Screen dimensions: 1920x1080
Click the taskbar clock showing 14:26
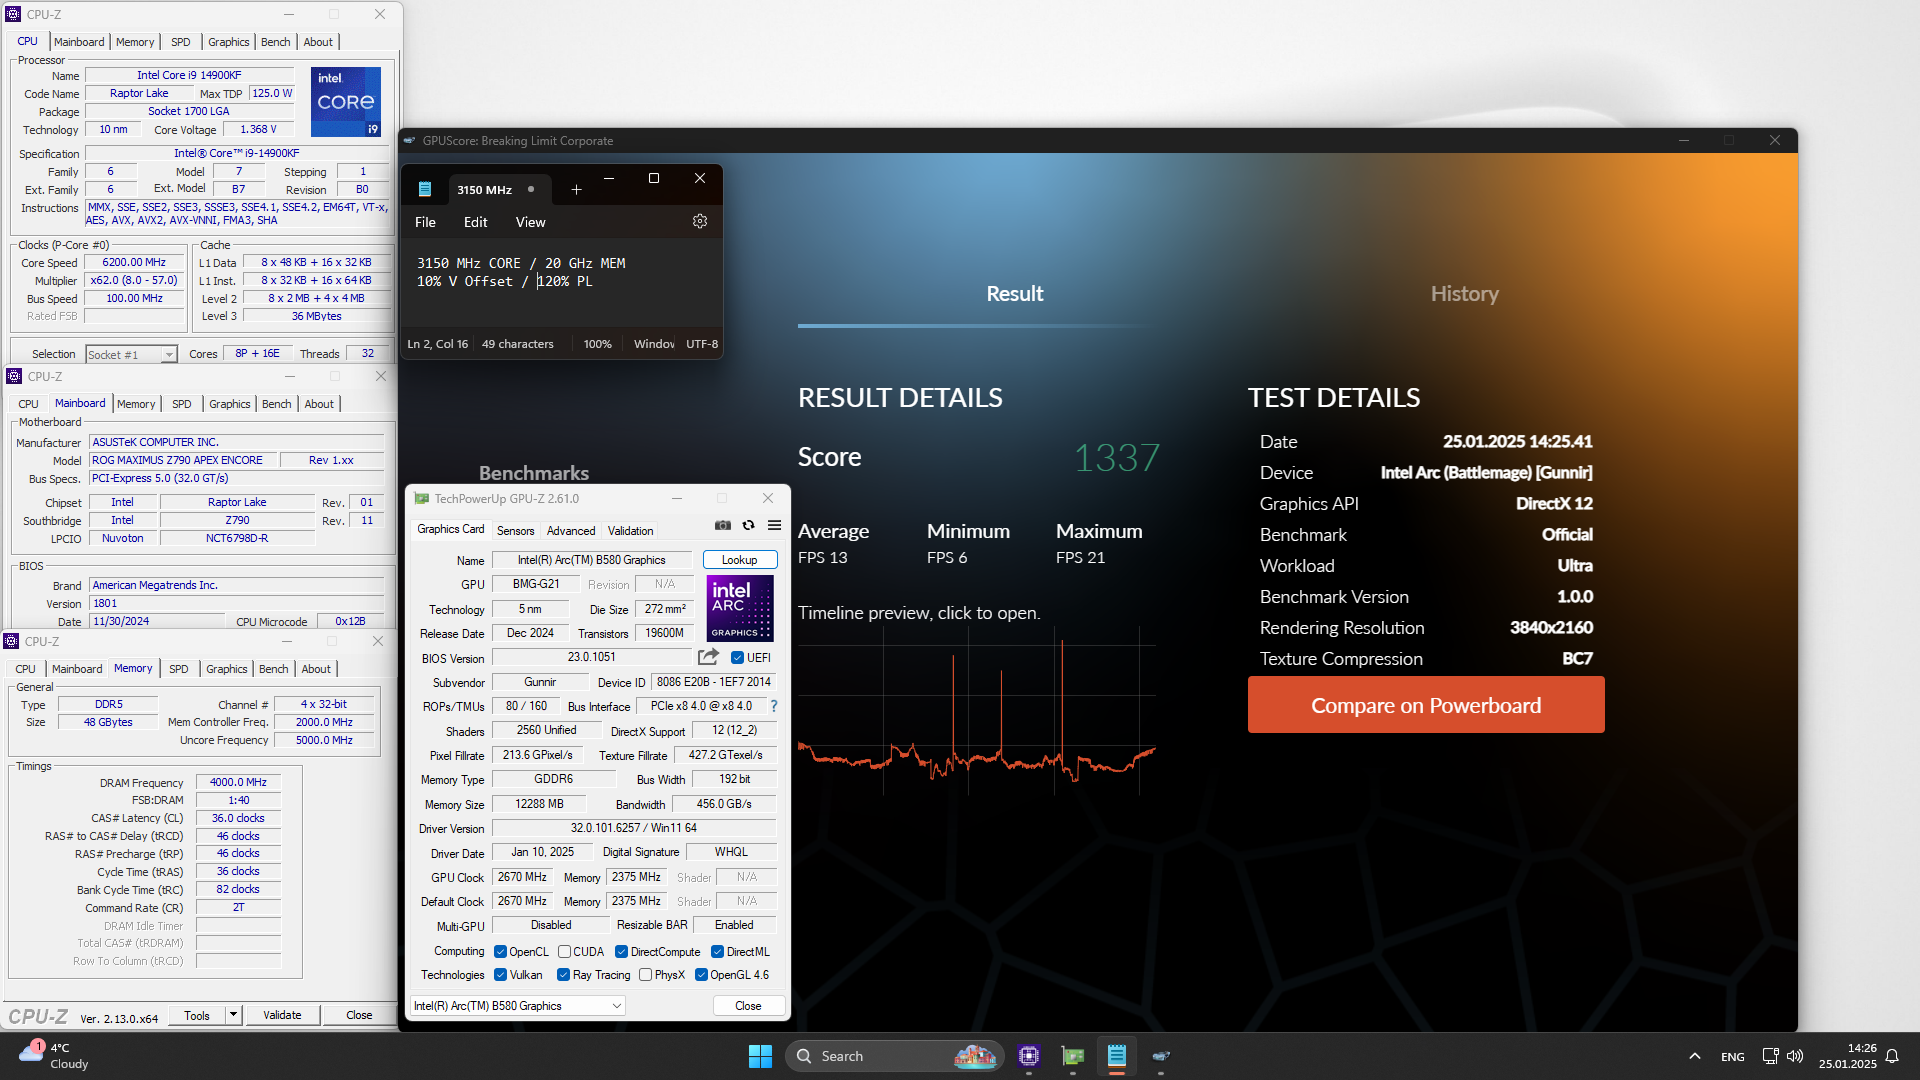pos(1847,1056)
